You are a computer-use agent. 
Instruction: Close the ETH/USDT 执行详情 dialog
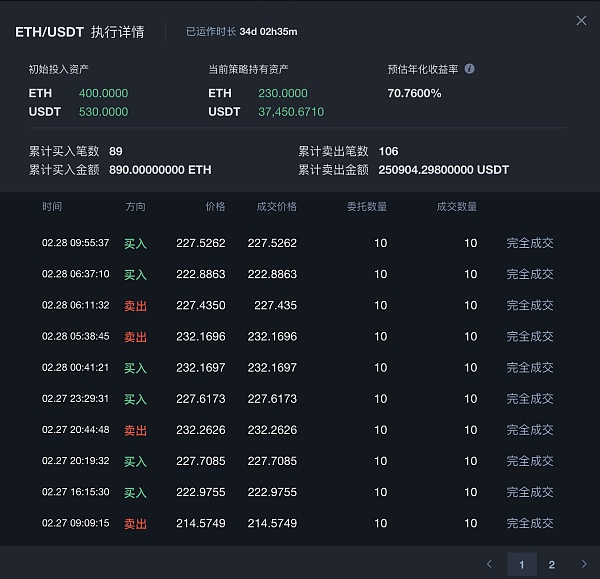tap(581, 21)
